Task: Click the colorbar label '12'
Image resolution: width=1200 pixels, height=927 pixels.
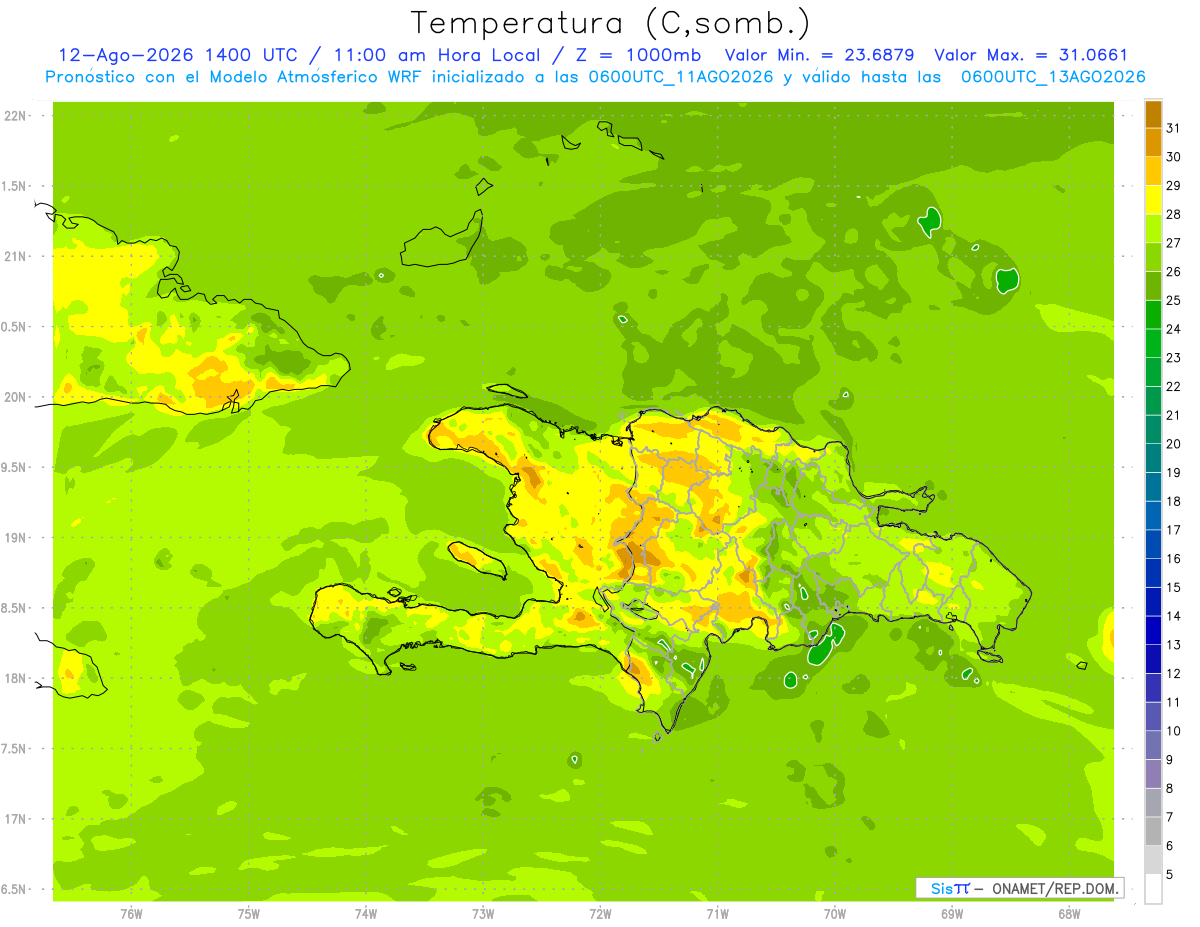Action: point(1174,674)
